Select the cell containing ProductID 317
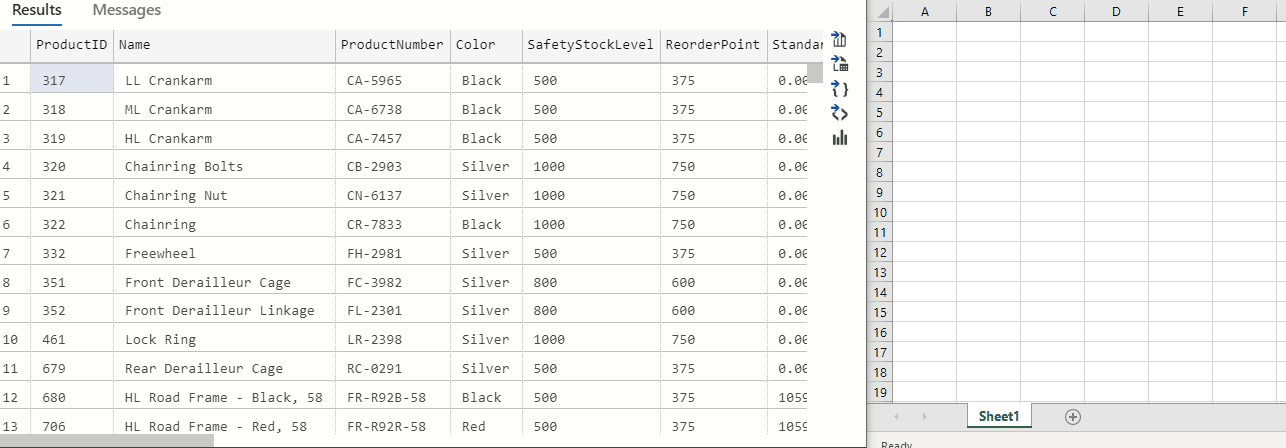Screen dimensions: 1286x448 pos(72,80)
